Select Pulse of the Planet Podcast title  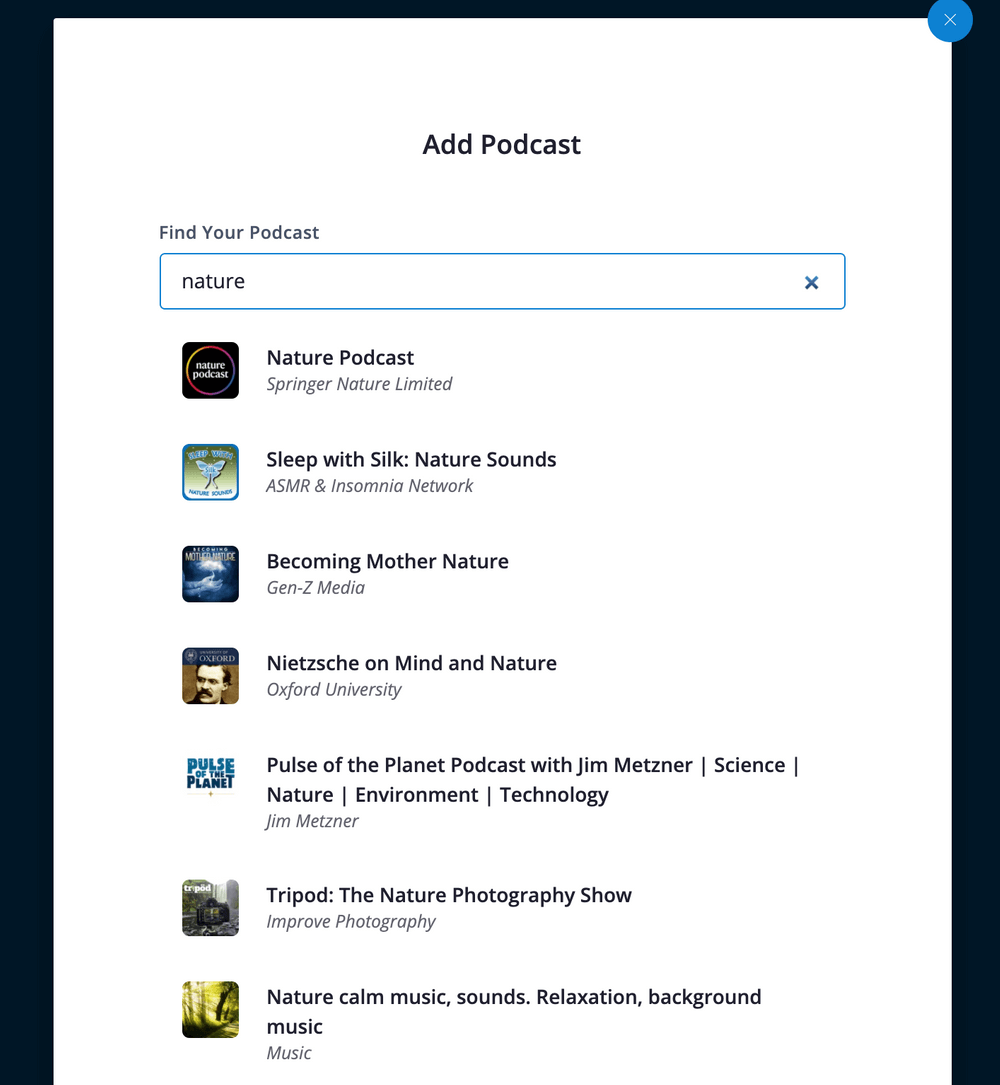pyautogui.click(x=533, y=780)
